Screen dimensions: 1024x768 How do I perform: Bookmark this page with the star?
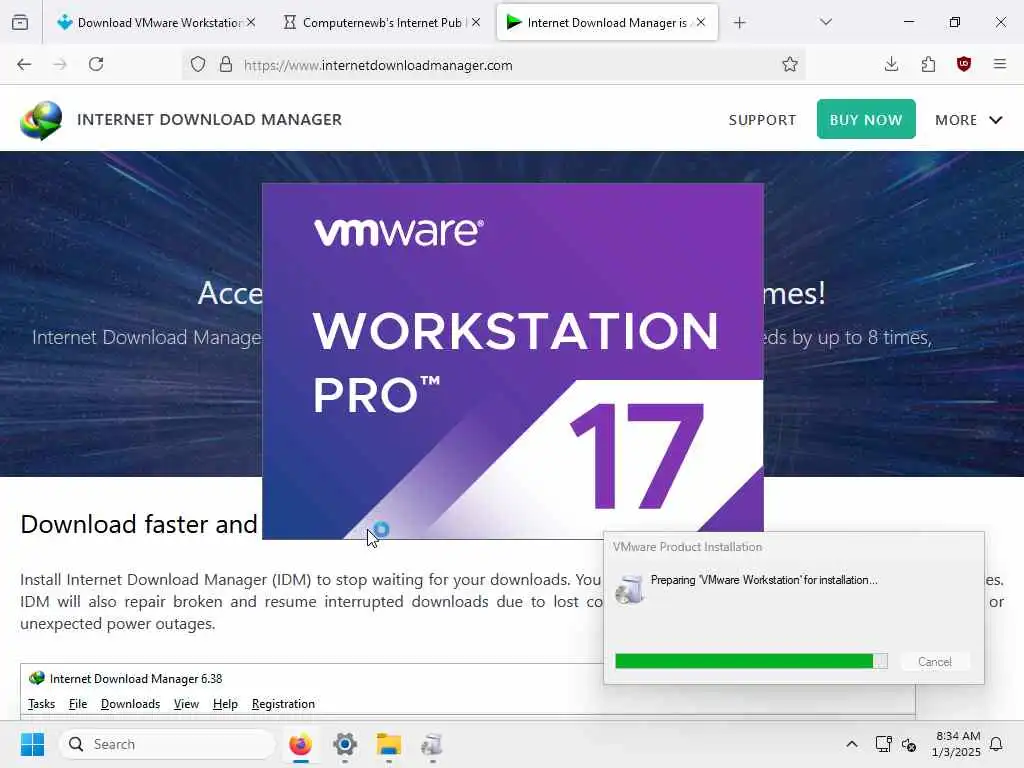click(790, 64)
